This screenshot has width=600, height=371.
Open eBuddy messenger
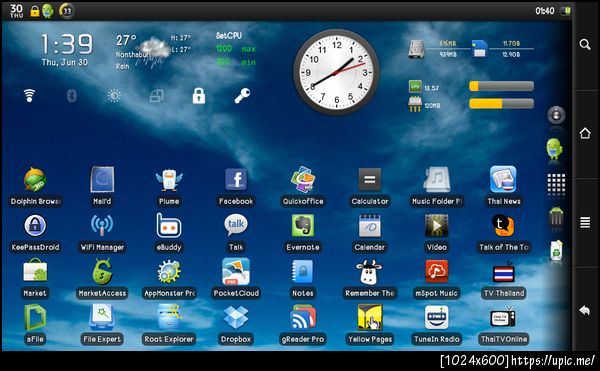point(169,226)
